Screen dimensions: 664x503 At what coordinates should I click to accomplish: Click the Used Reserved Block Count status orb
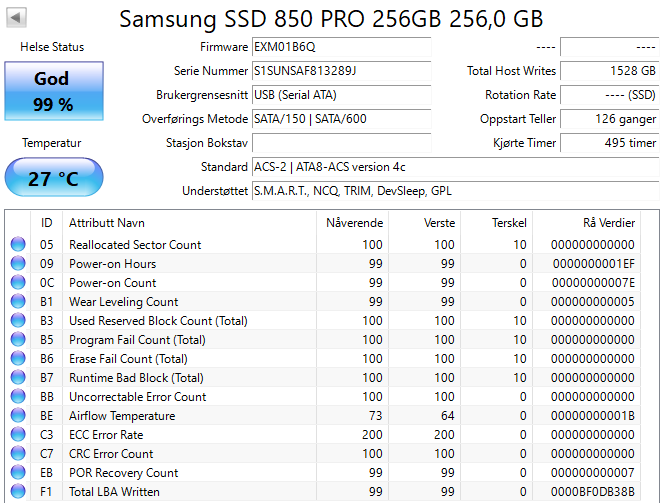pyautogui.click(x=18, y=321)
